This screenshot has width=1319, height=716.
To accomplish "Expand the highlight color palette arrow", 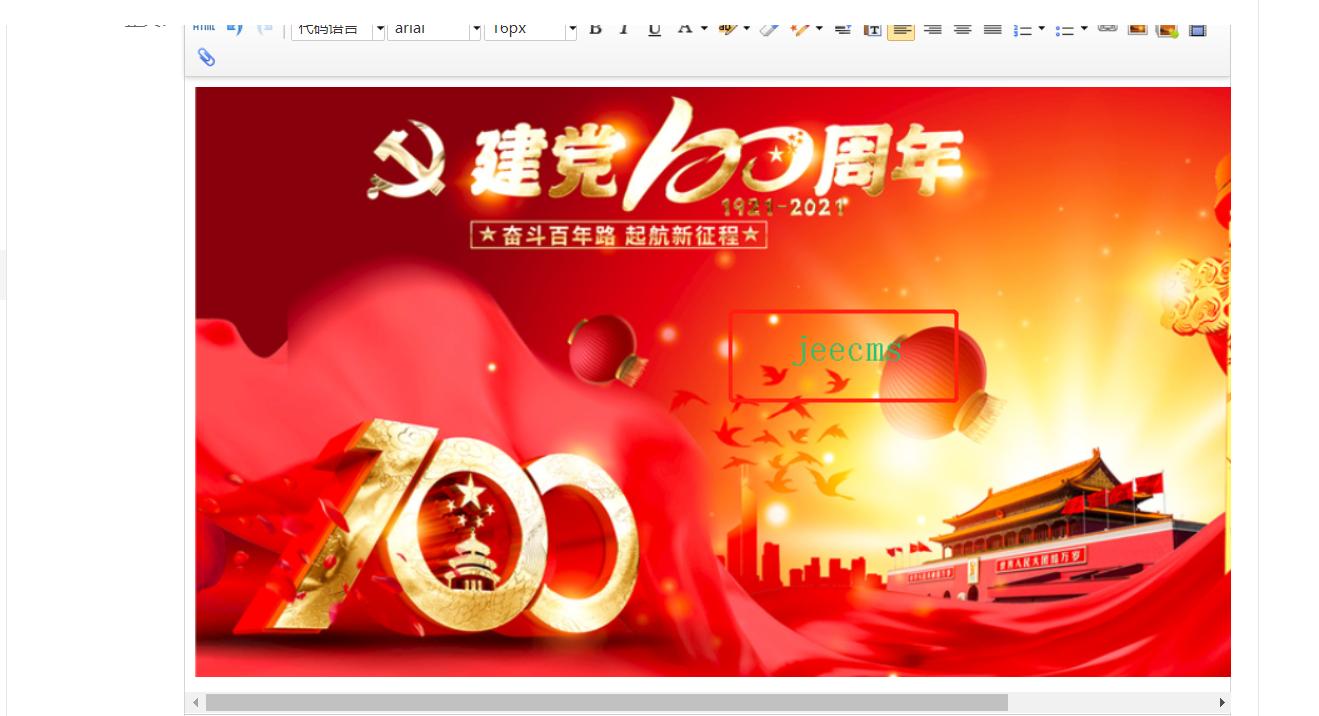I will point(746,28).
